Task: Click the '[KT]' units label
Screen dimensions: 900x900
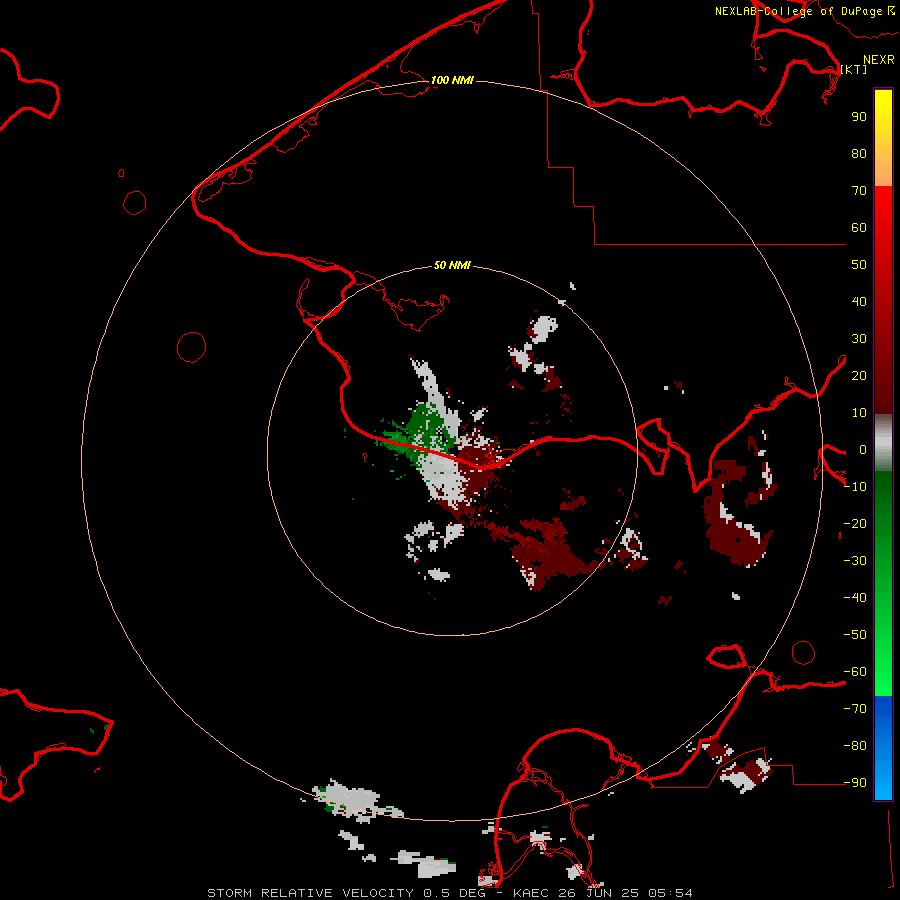Action: (854, 69)
